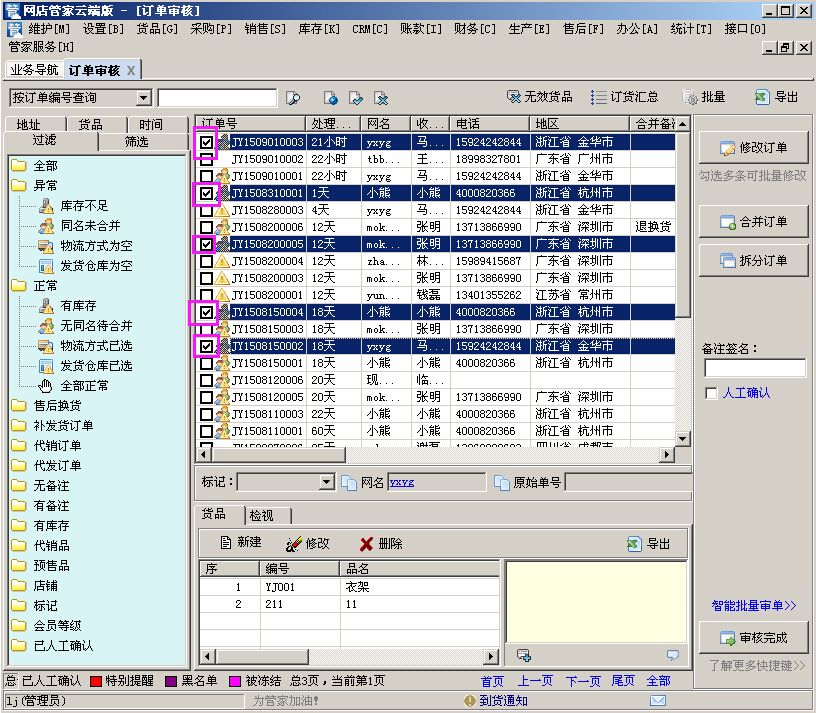The width and height of the screenshot is (816, 713).
Task: Uncheck order JY1508310001 checkbox
Action: (206, 193)
